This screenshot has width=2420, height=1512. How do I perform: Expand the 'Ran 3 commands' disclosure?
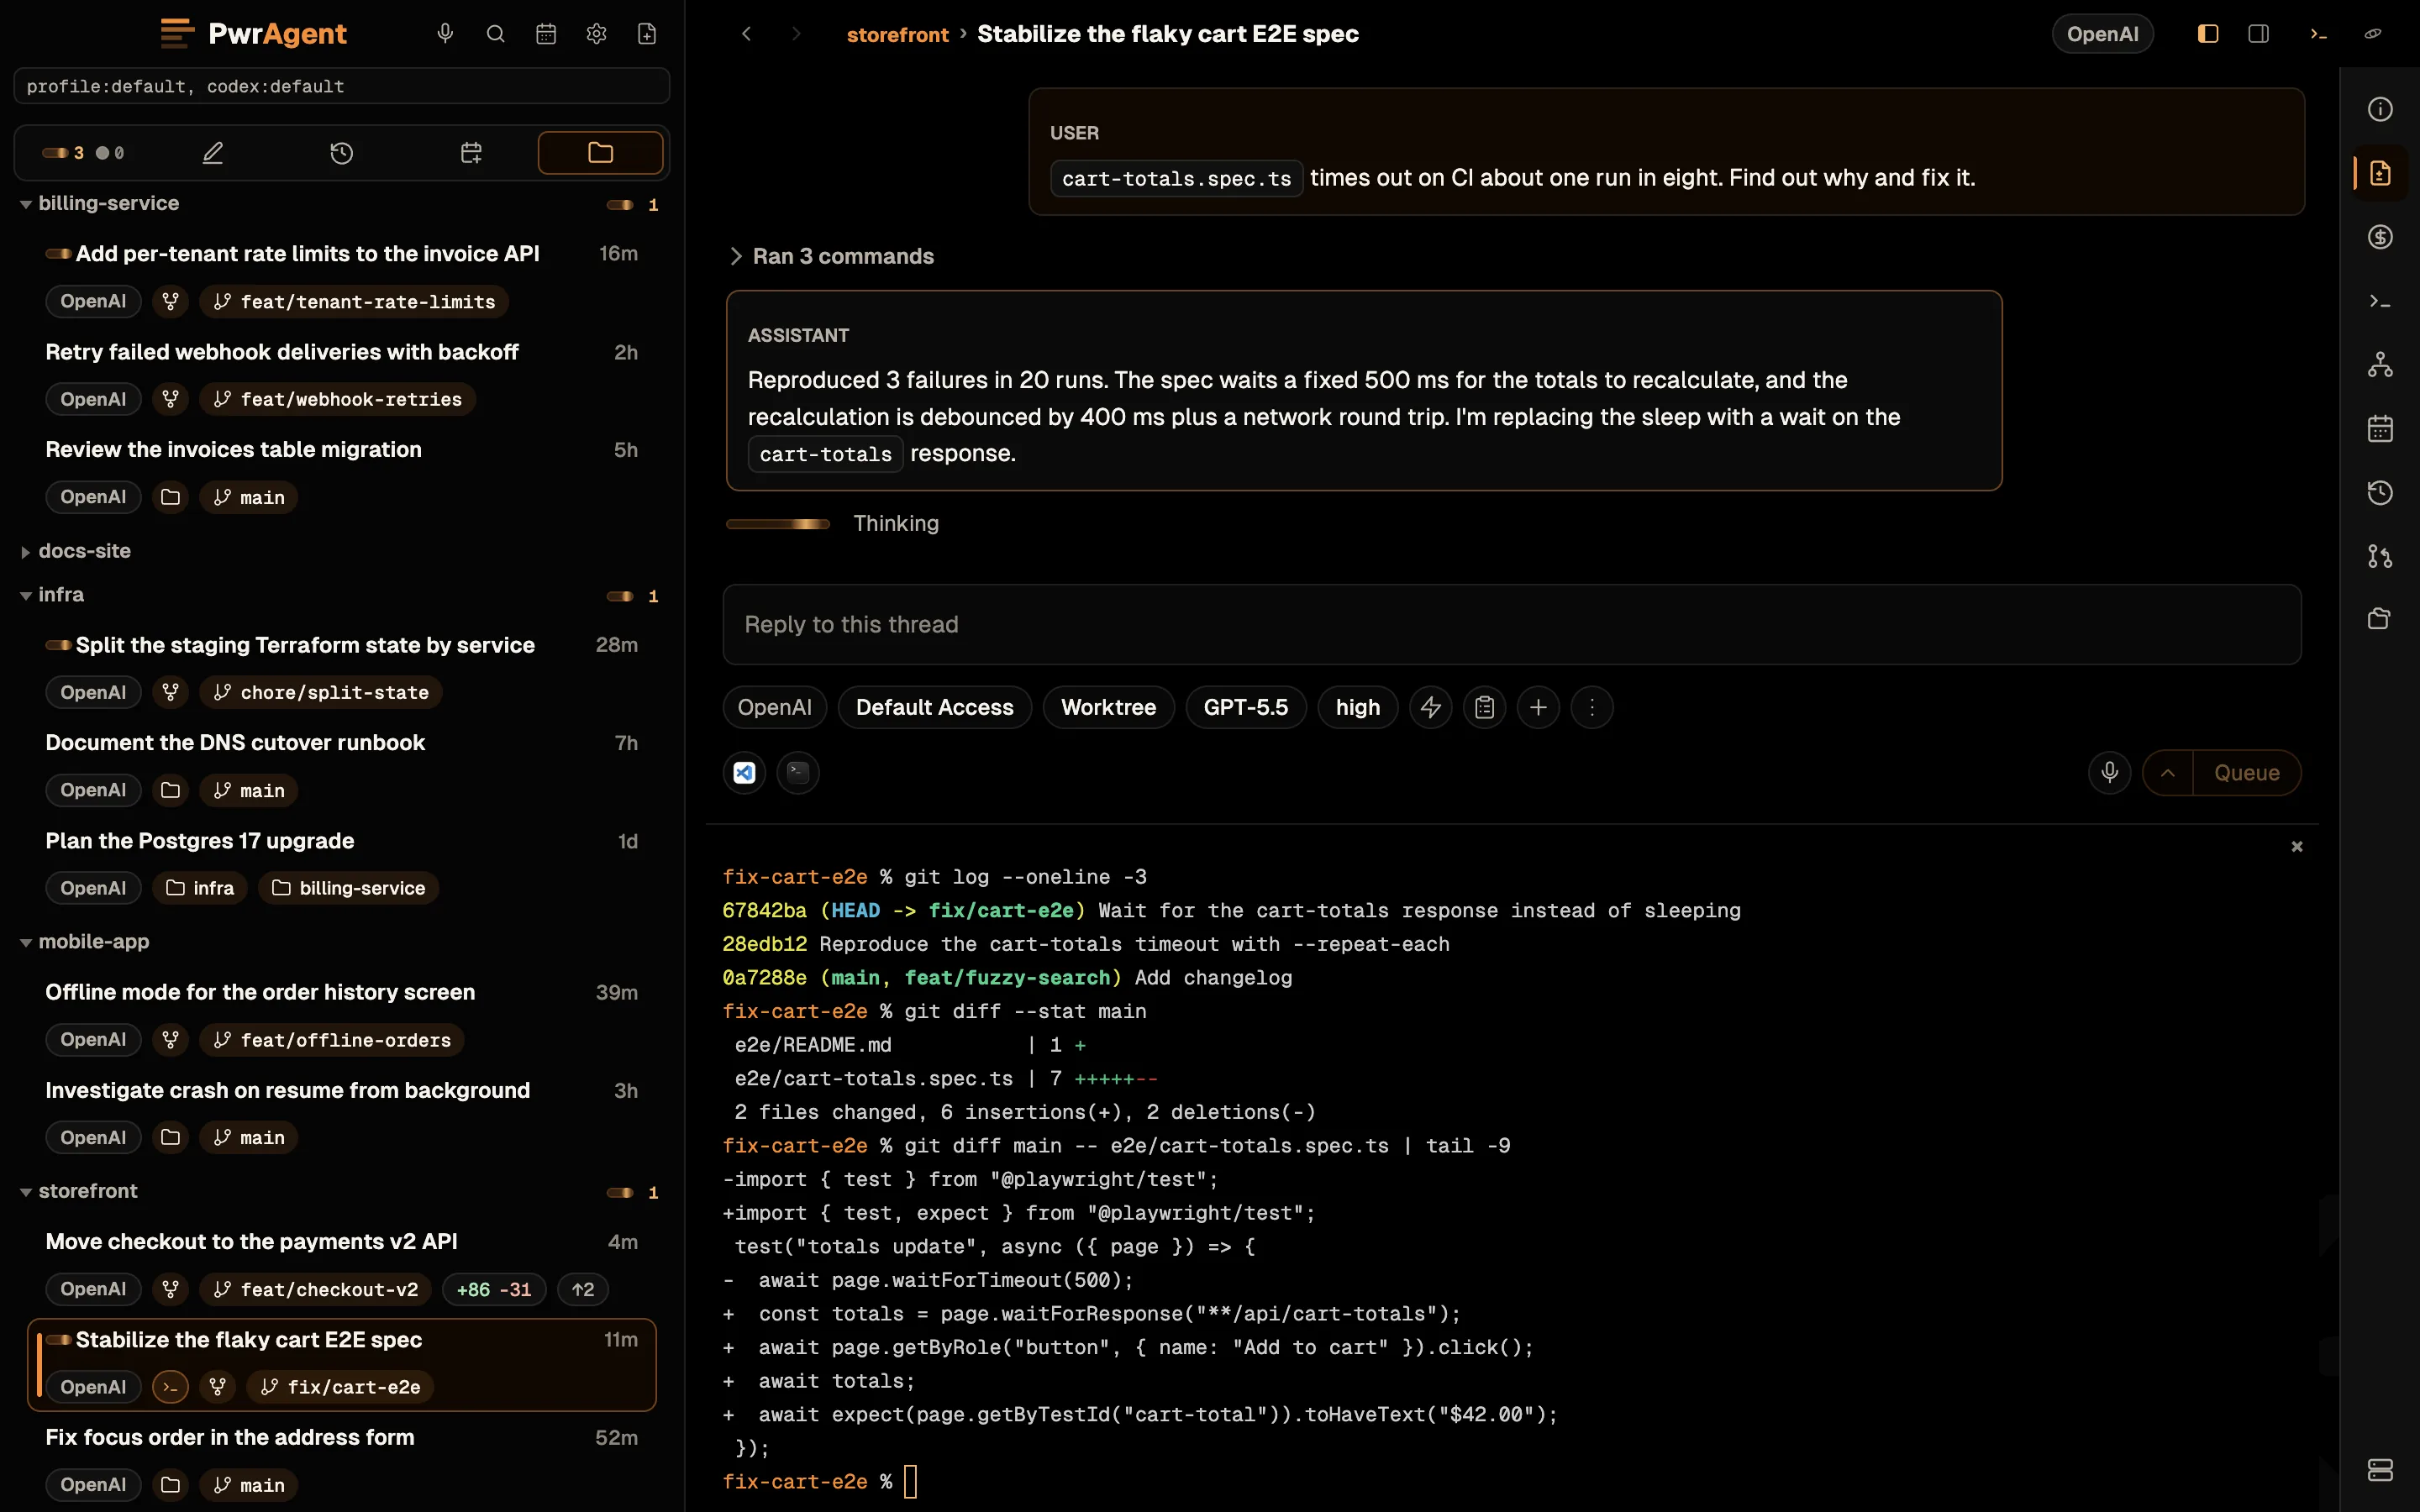coord(833,256)
